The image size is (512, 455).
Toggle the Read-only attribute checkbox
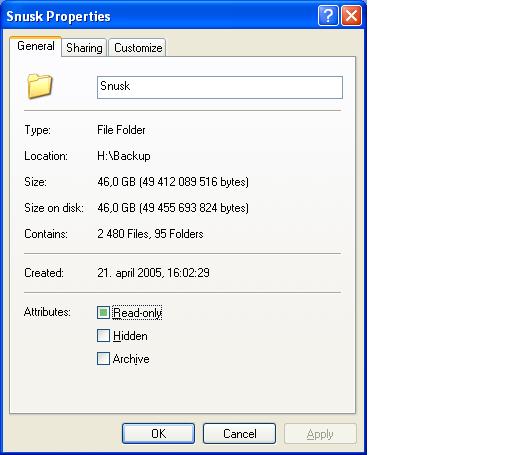click(103, 313)
